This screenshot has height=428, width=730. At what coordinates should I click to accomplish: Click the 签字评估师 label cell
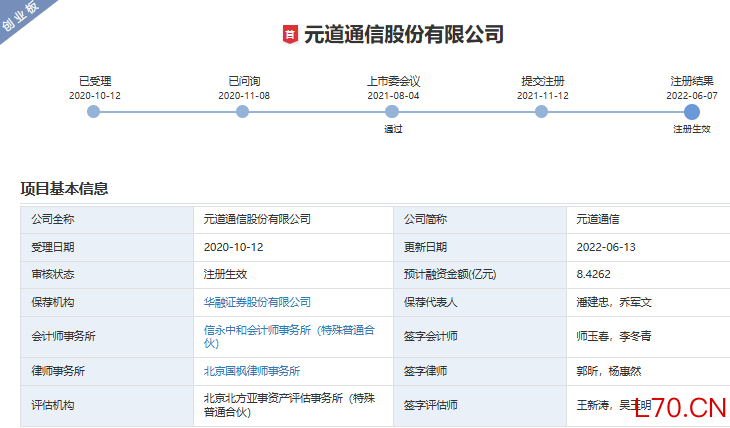pos(480,406)
